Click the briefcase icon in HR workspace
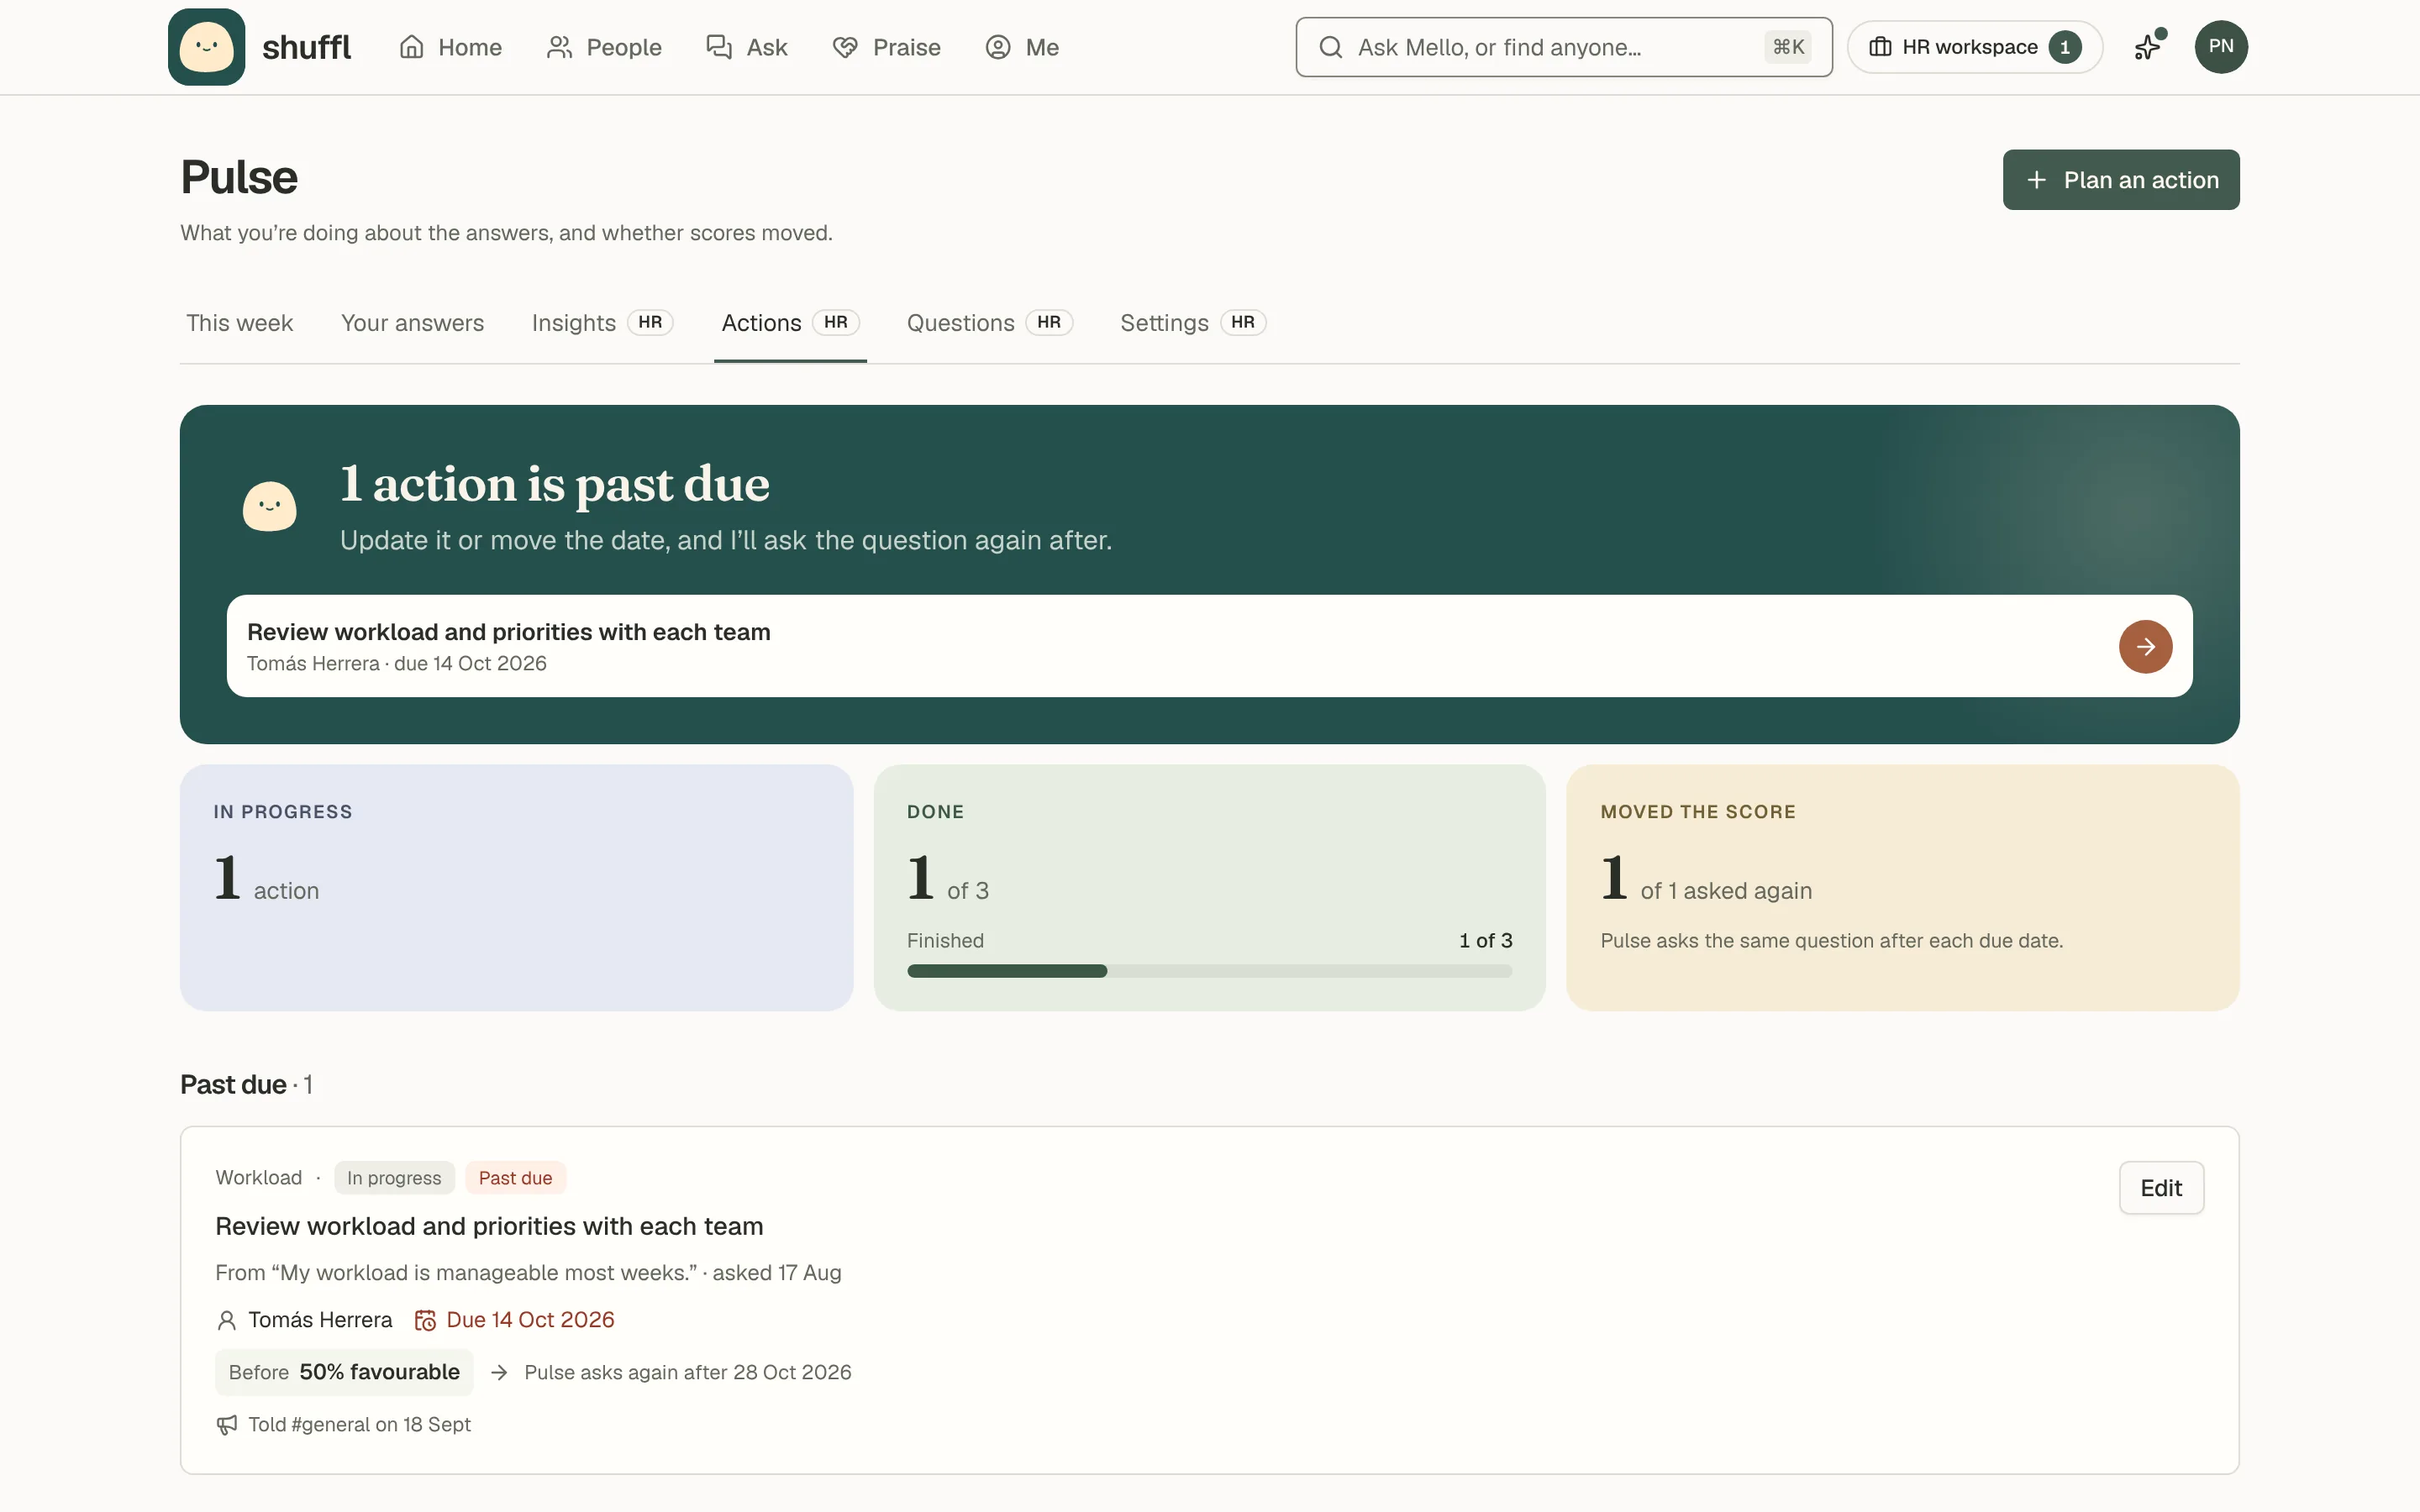Viewport: 2420px width, 1512px height. pos(1880,47)
